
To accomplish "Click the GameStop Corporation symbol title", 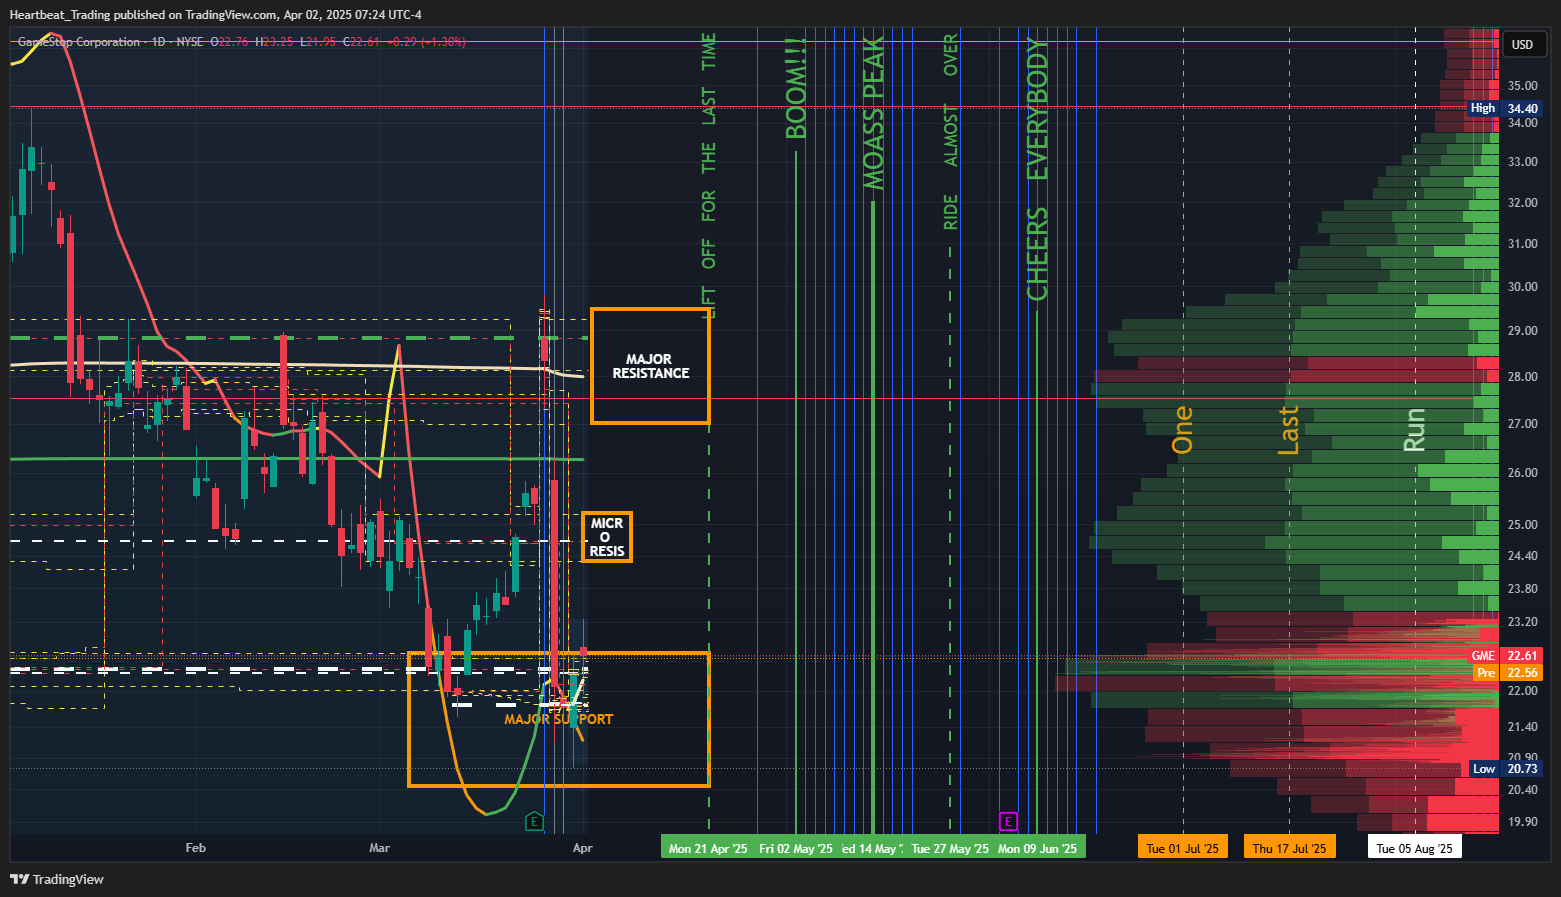I will tap(79, 42).
